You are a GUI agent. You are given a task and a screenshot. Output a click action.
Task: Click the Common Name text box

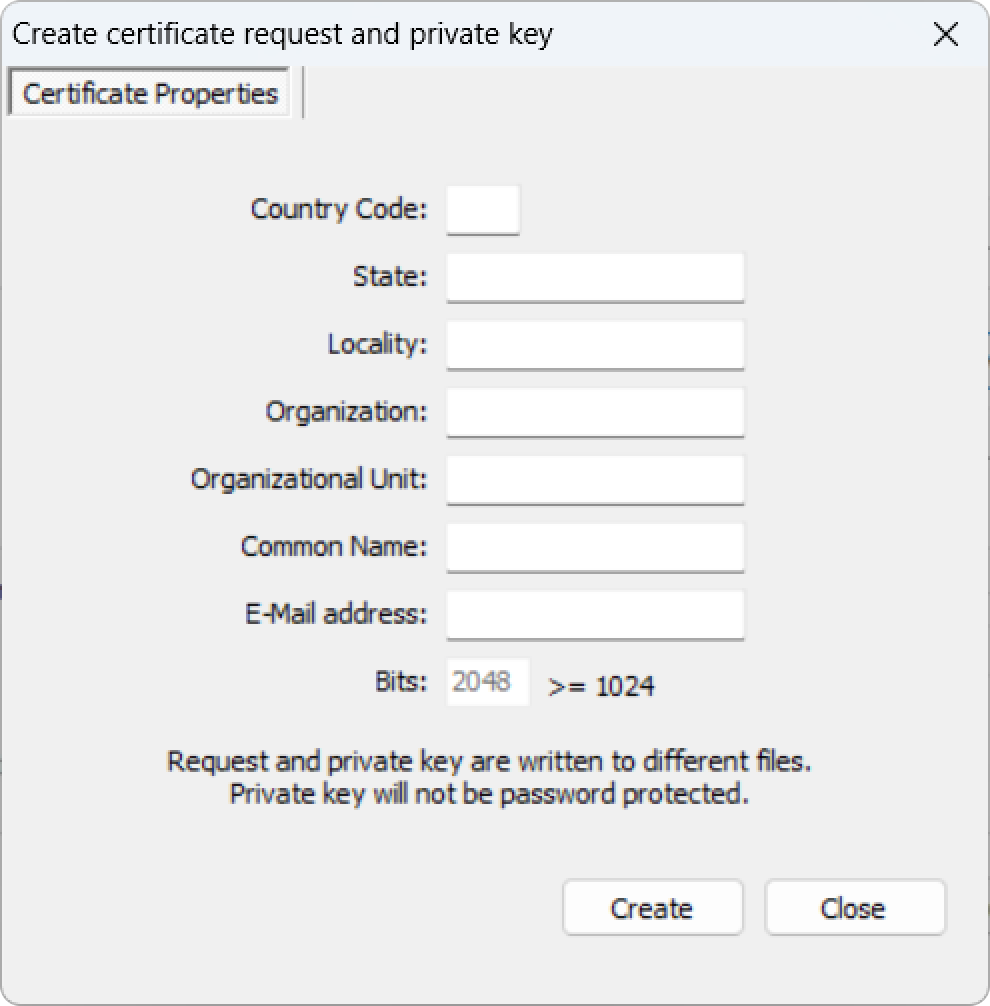point(595,547)
